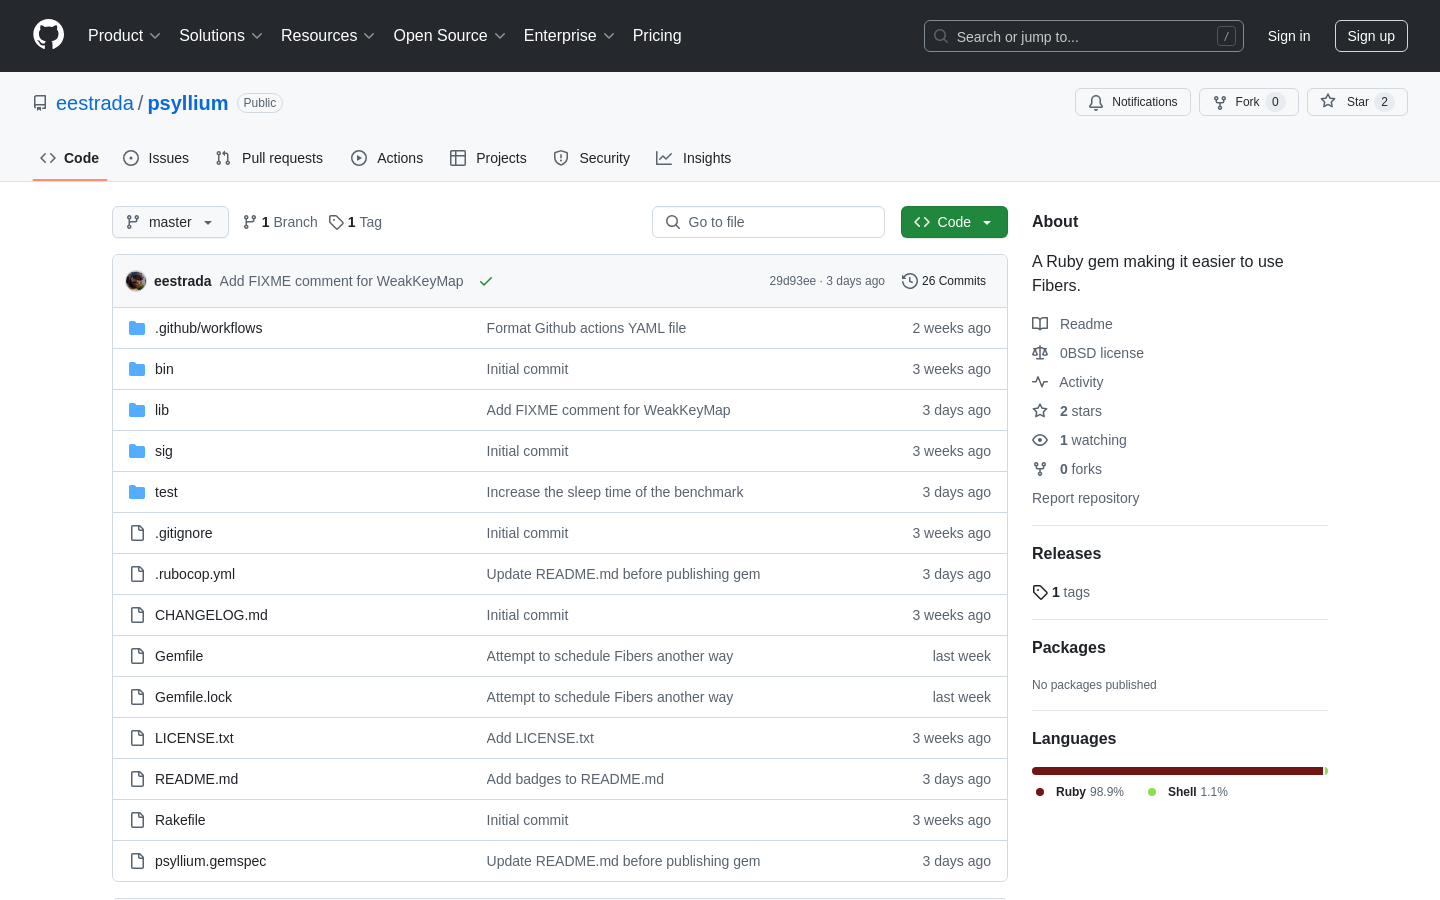Screen dimensions: 1440x900
Task: Switch to the Insights tab
Action: pos(694,158)
